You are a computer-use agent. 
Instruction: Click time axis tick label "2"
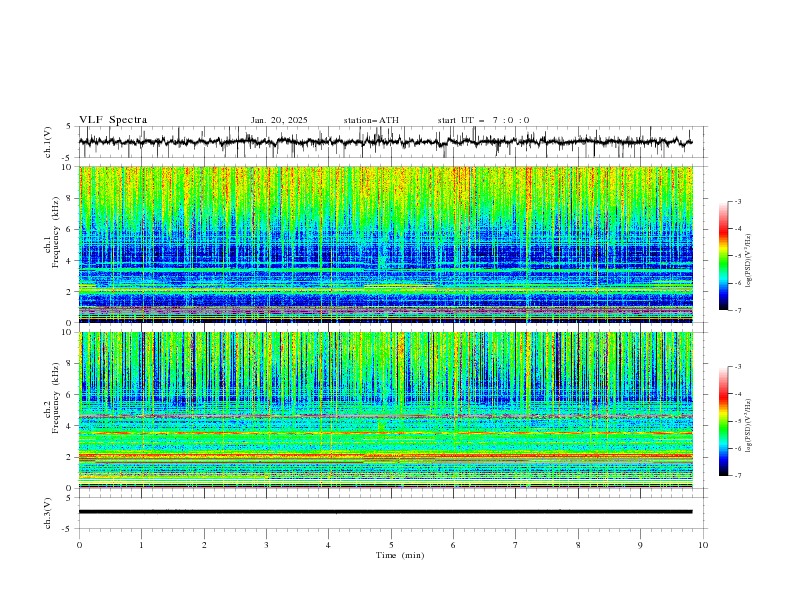click(x=204, y=545)
